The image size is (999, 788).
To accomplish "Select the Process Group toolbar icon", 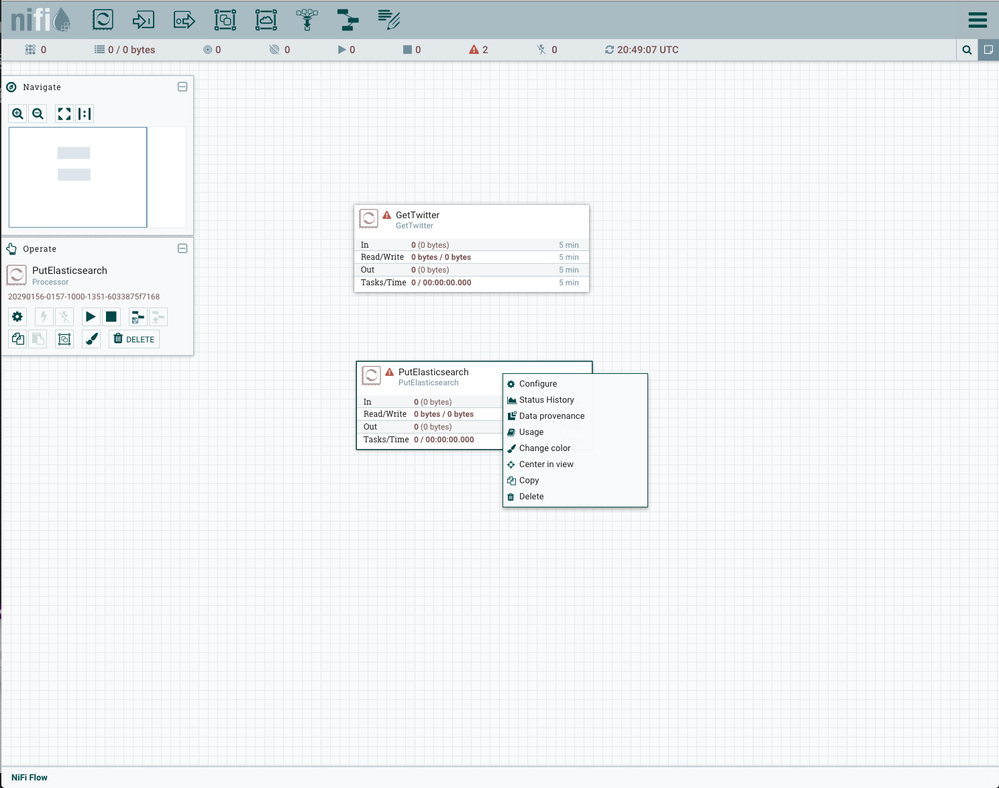I will [225, 19].
